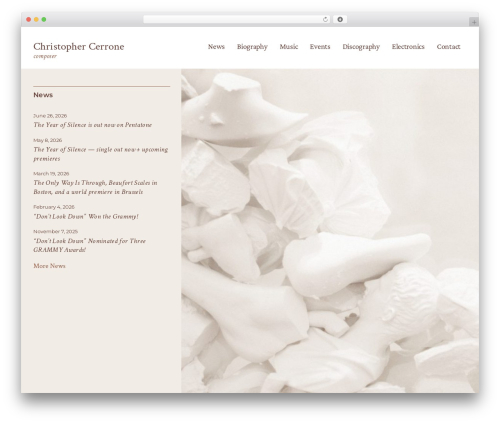Click the 'March 19, 2026' date

[x=51, y=174]
